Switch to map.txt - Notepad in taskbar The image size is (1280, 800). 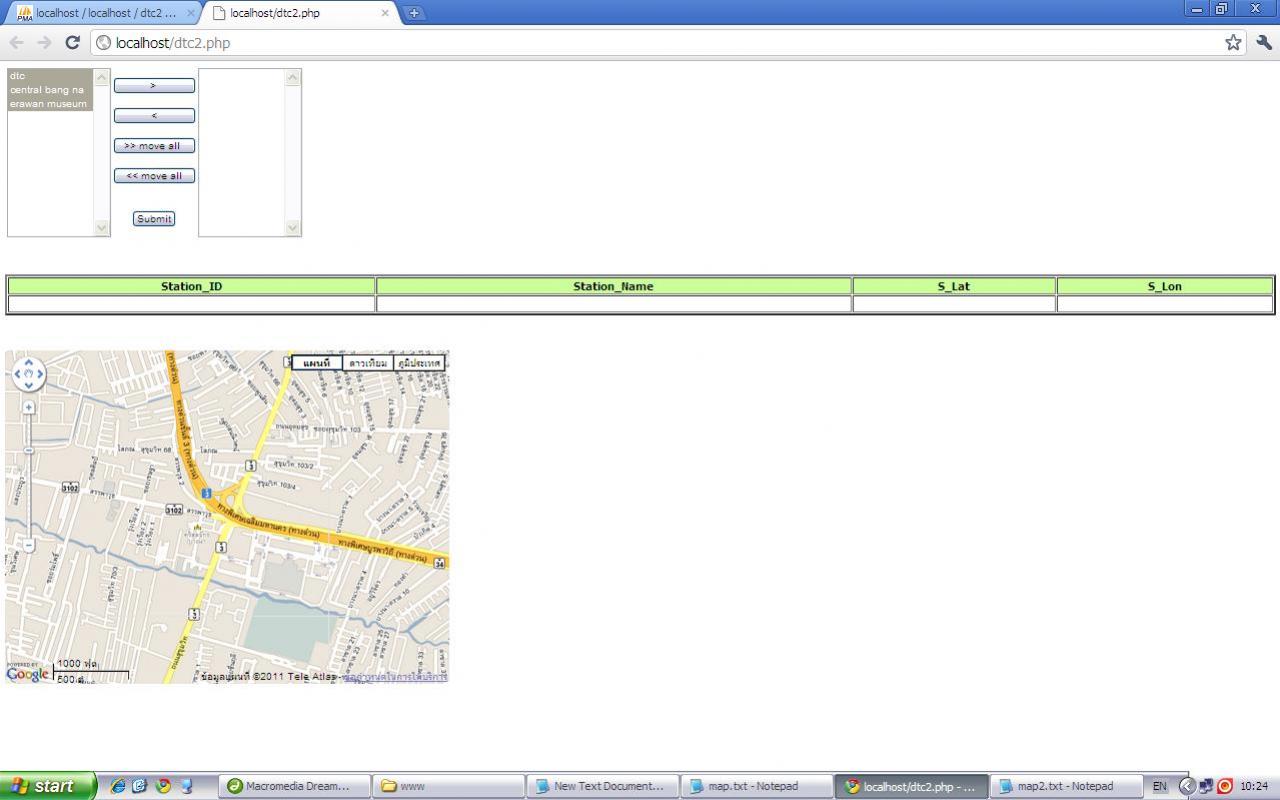(757, 786)
